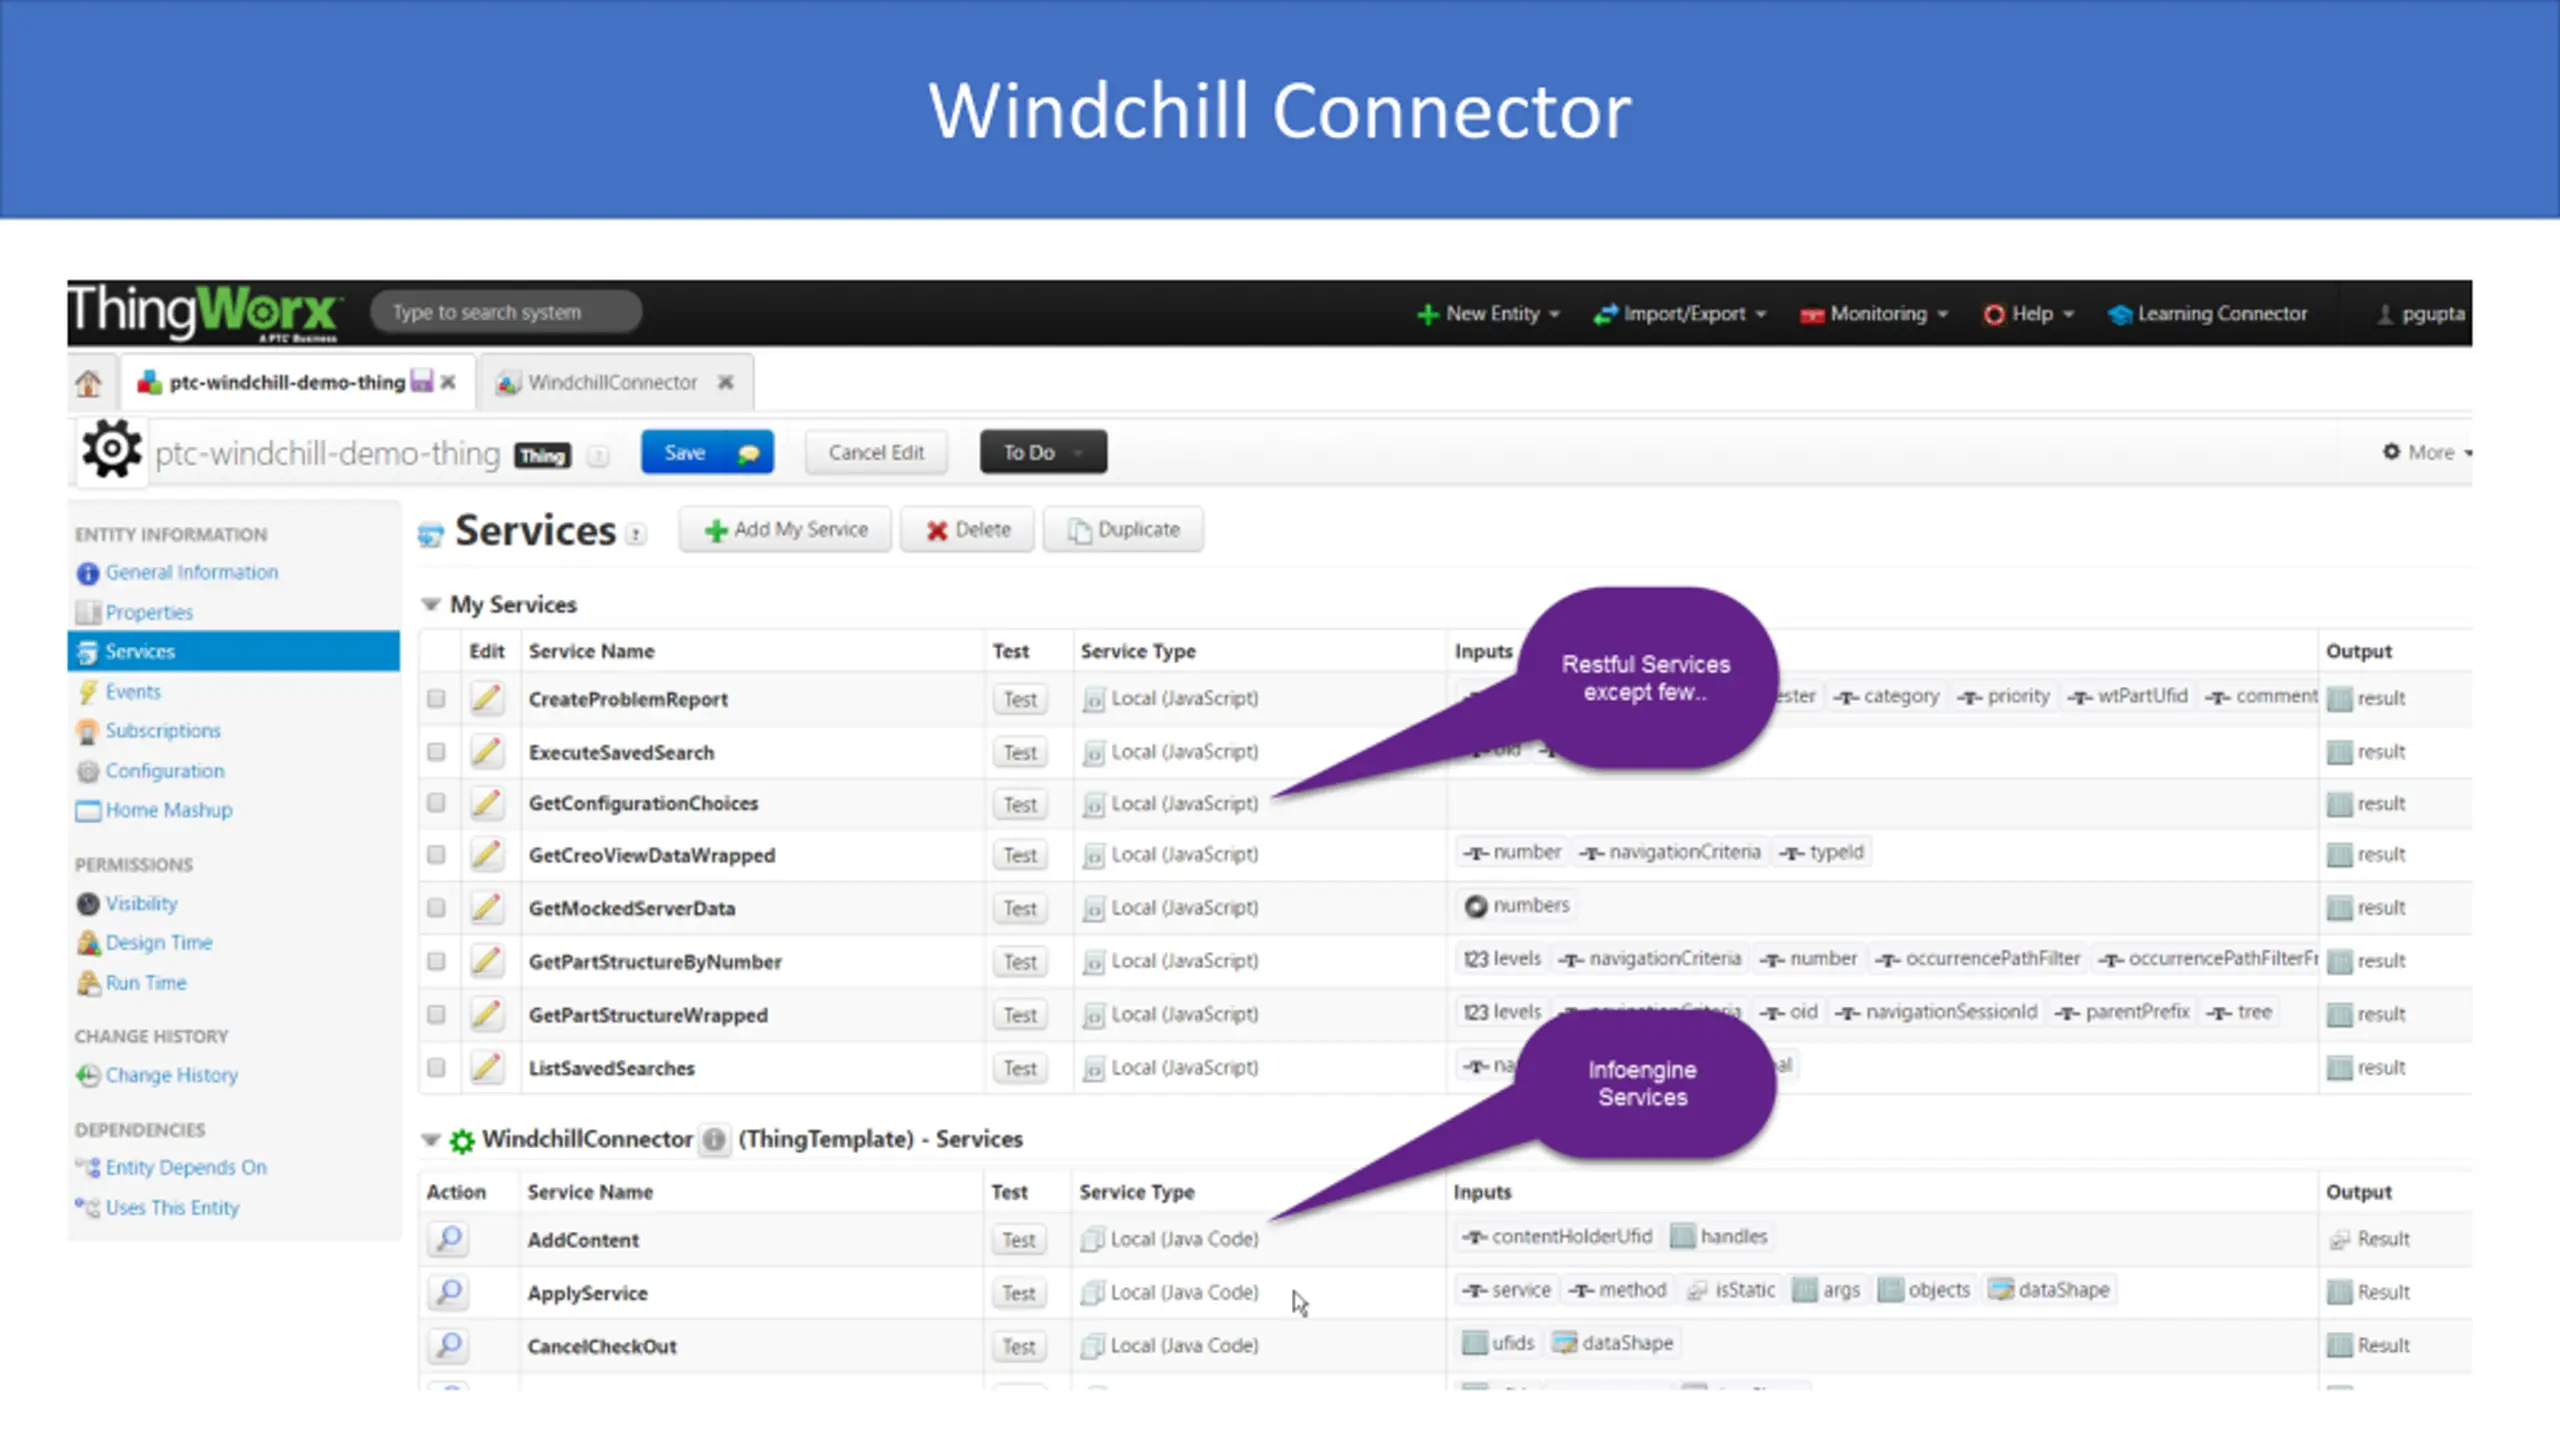Image resolution: width=2560 pixels, height=1440 pixels.
Task: Edit ExecuteSavedSearch with pencil icon
Action: coord(486,751)
